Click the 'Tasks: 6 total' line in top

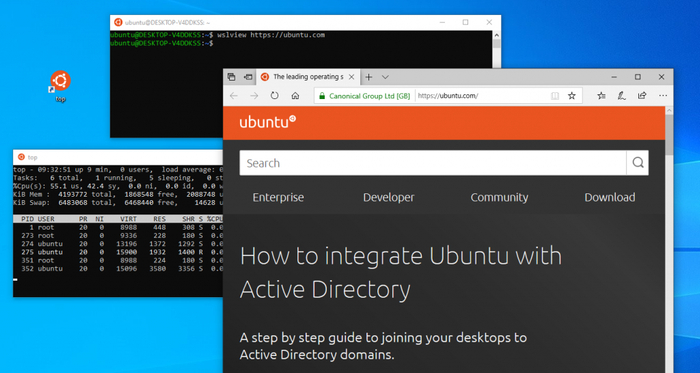[x=118, y=178]
